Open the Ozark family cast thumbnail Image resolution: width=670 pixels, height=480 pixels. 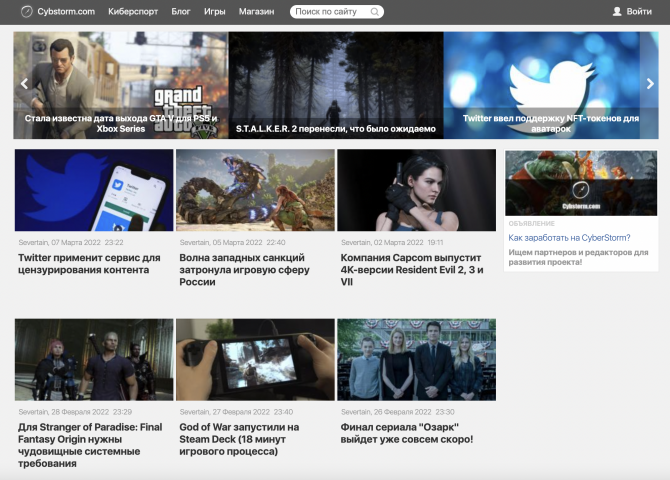point(417,359)
